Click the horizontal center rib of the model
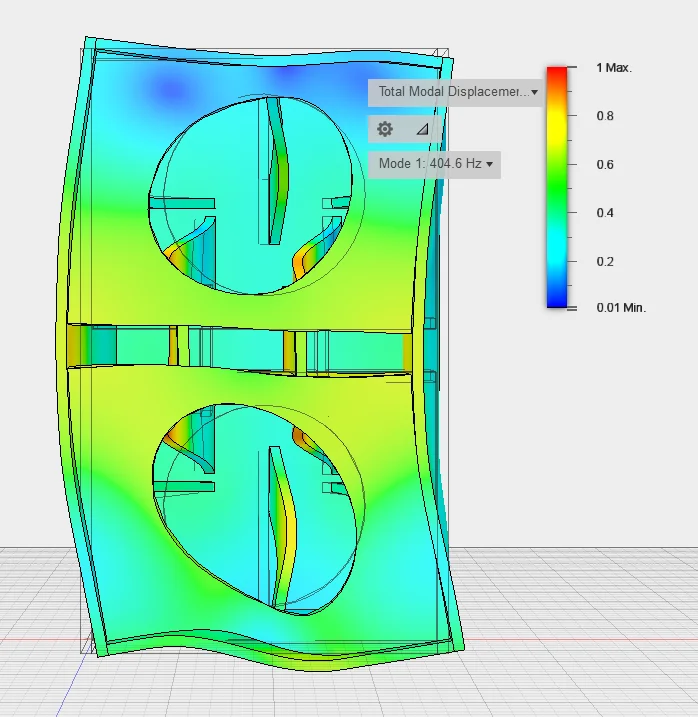Screen dimensions: 698x717 pyautogui.click(x=240, y=346)
